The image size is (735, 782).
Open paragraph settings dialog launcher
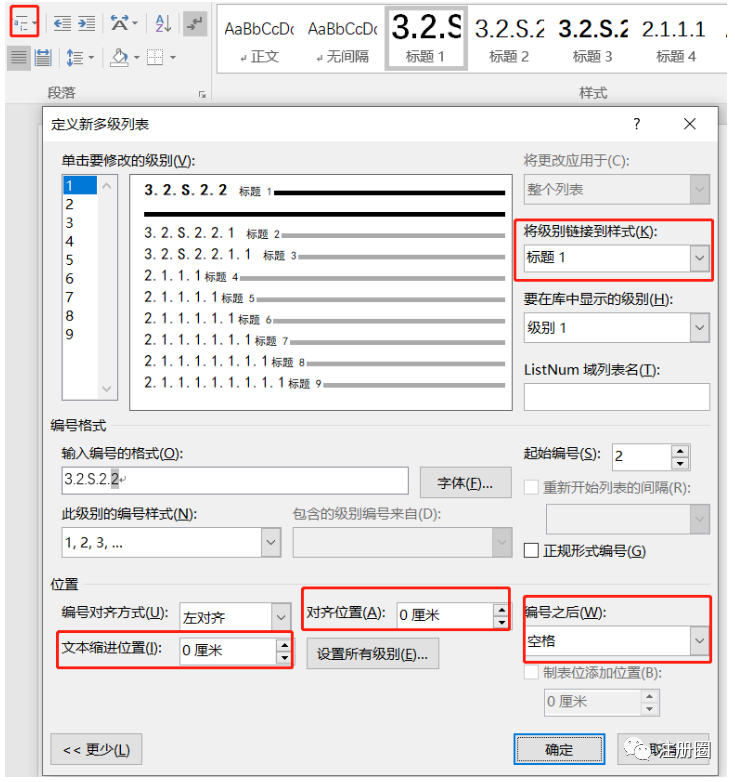(x=202, y=94)
